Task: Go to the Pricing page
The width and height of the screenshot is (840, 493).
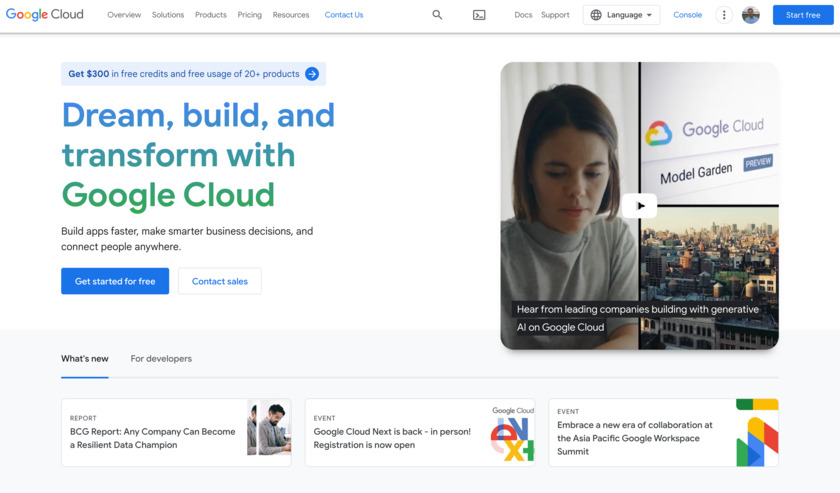Action: pos(250,15)
